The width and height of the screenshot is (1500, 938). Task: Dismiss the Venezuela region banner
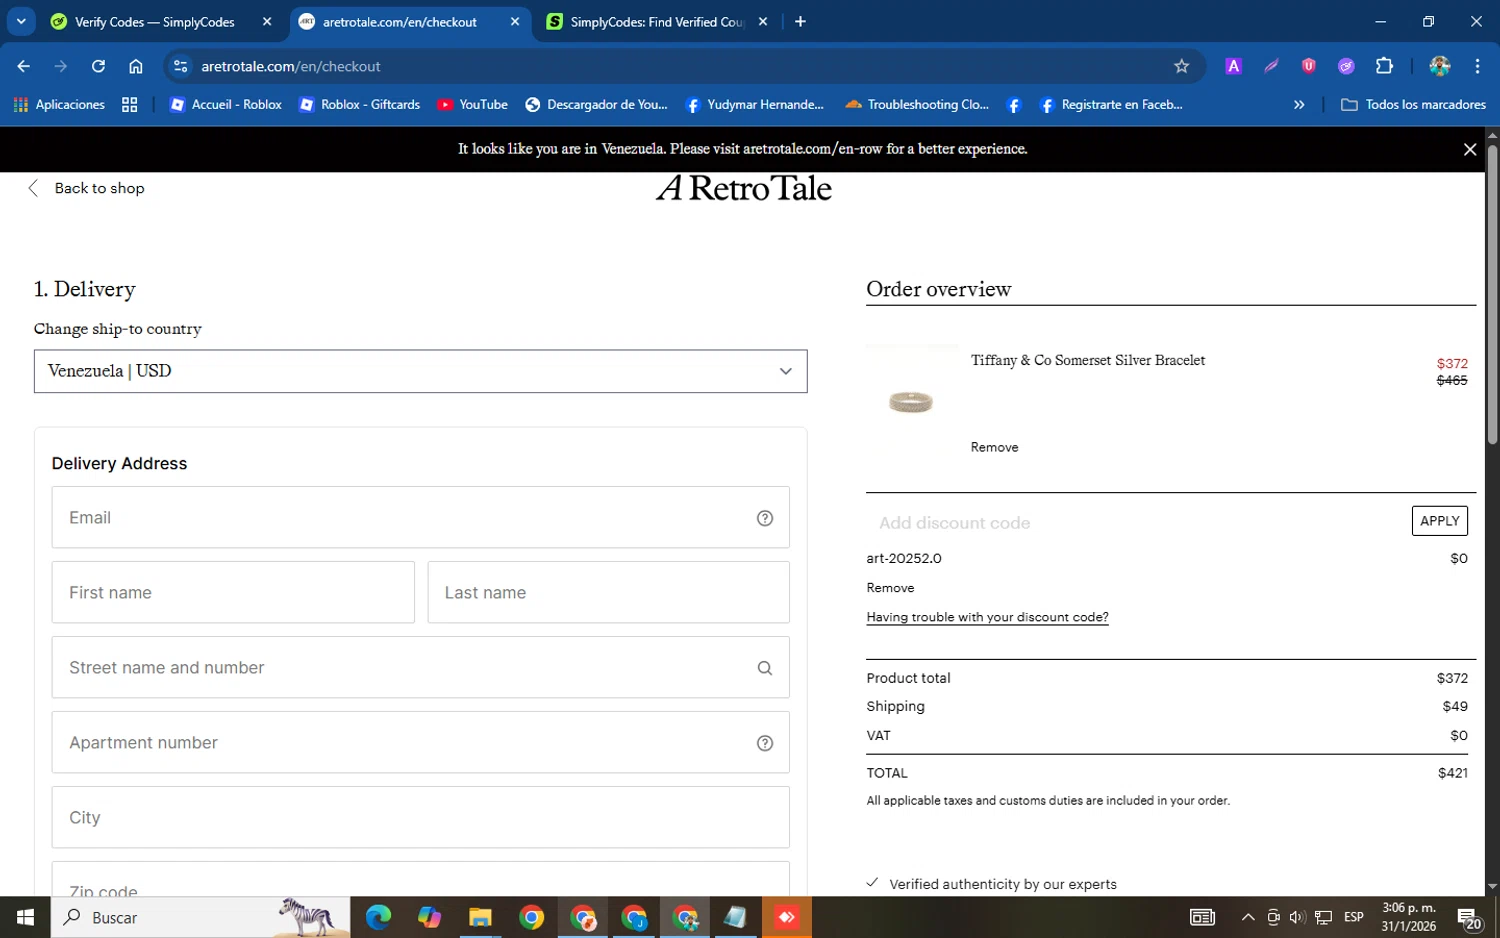1469,149
